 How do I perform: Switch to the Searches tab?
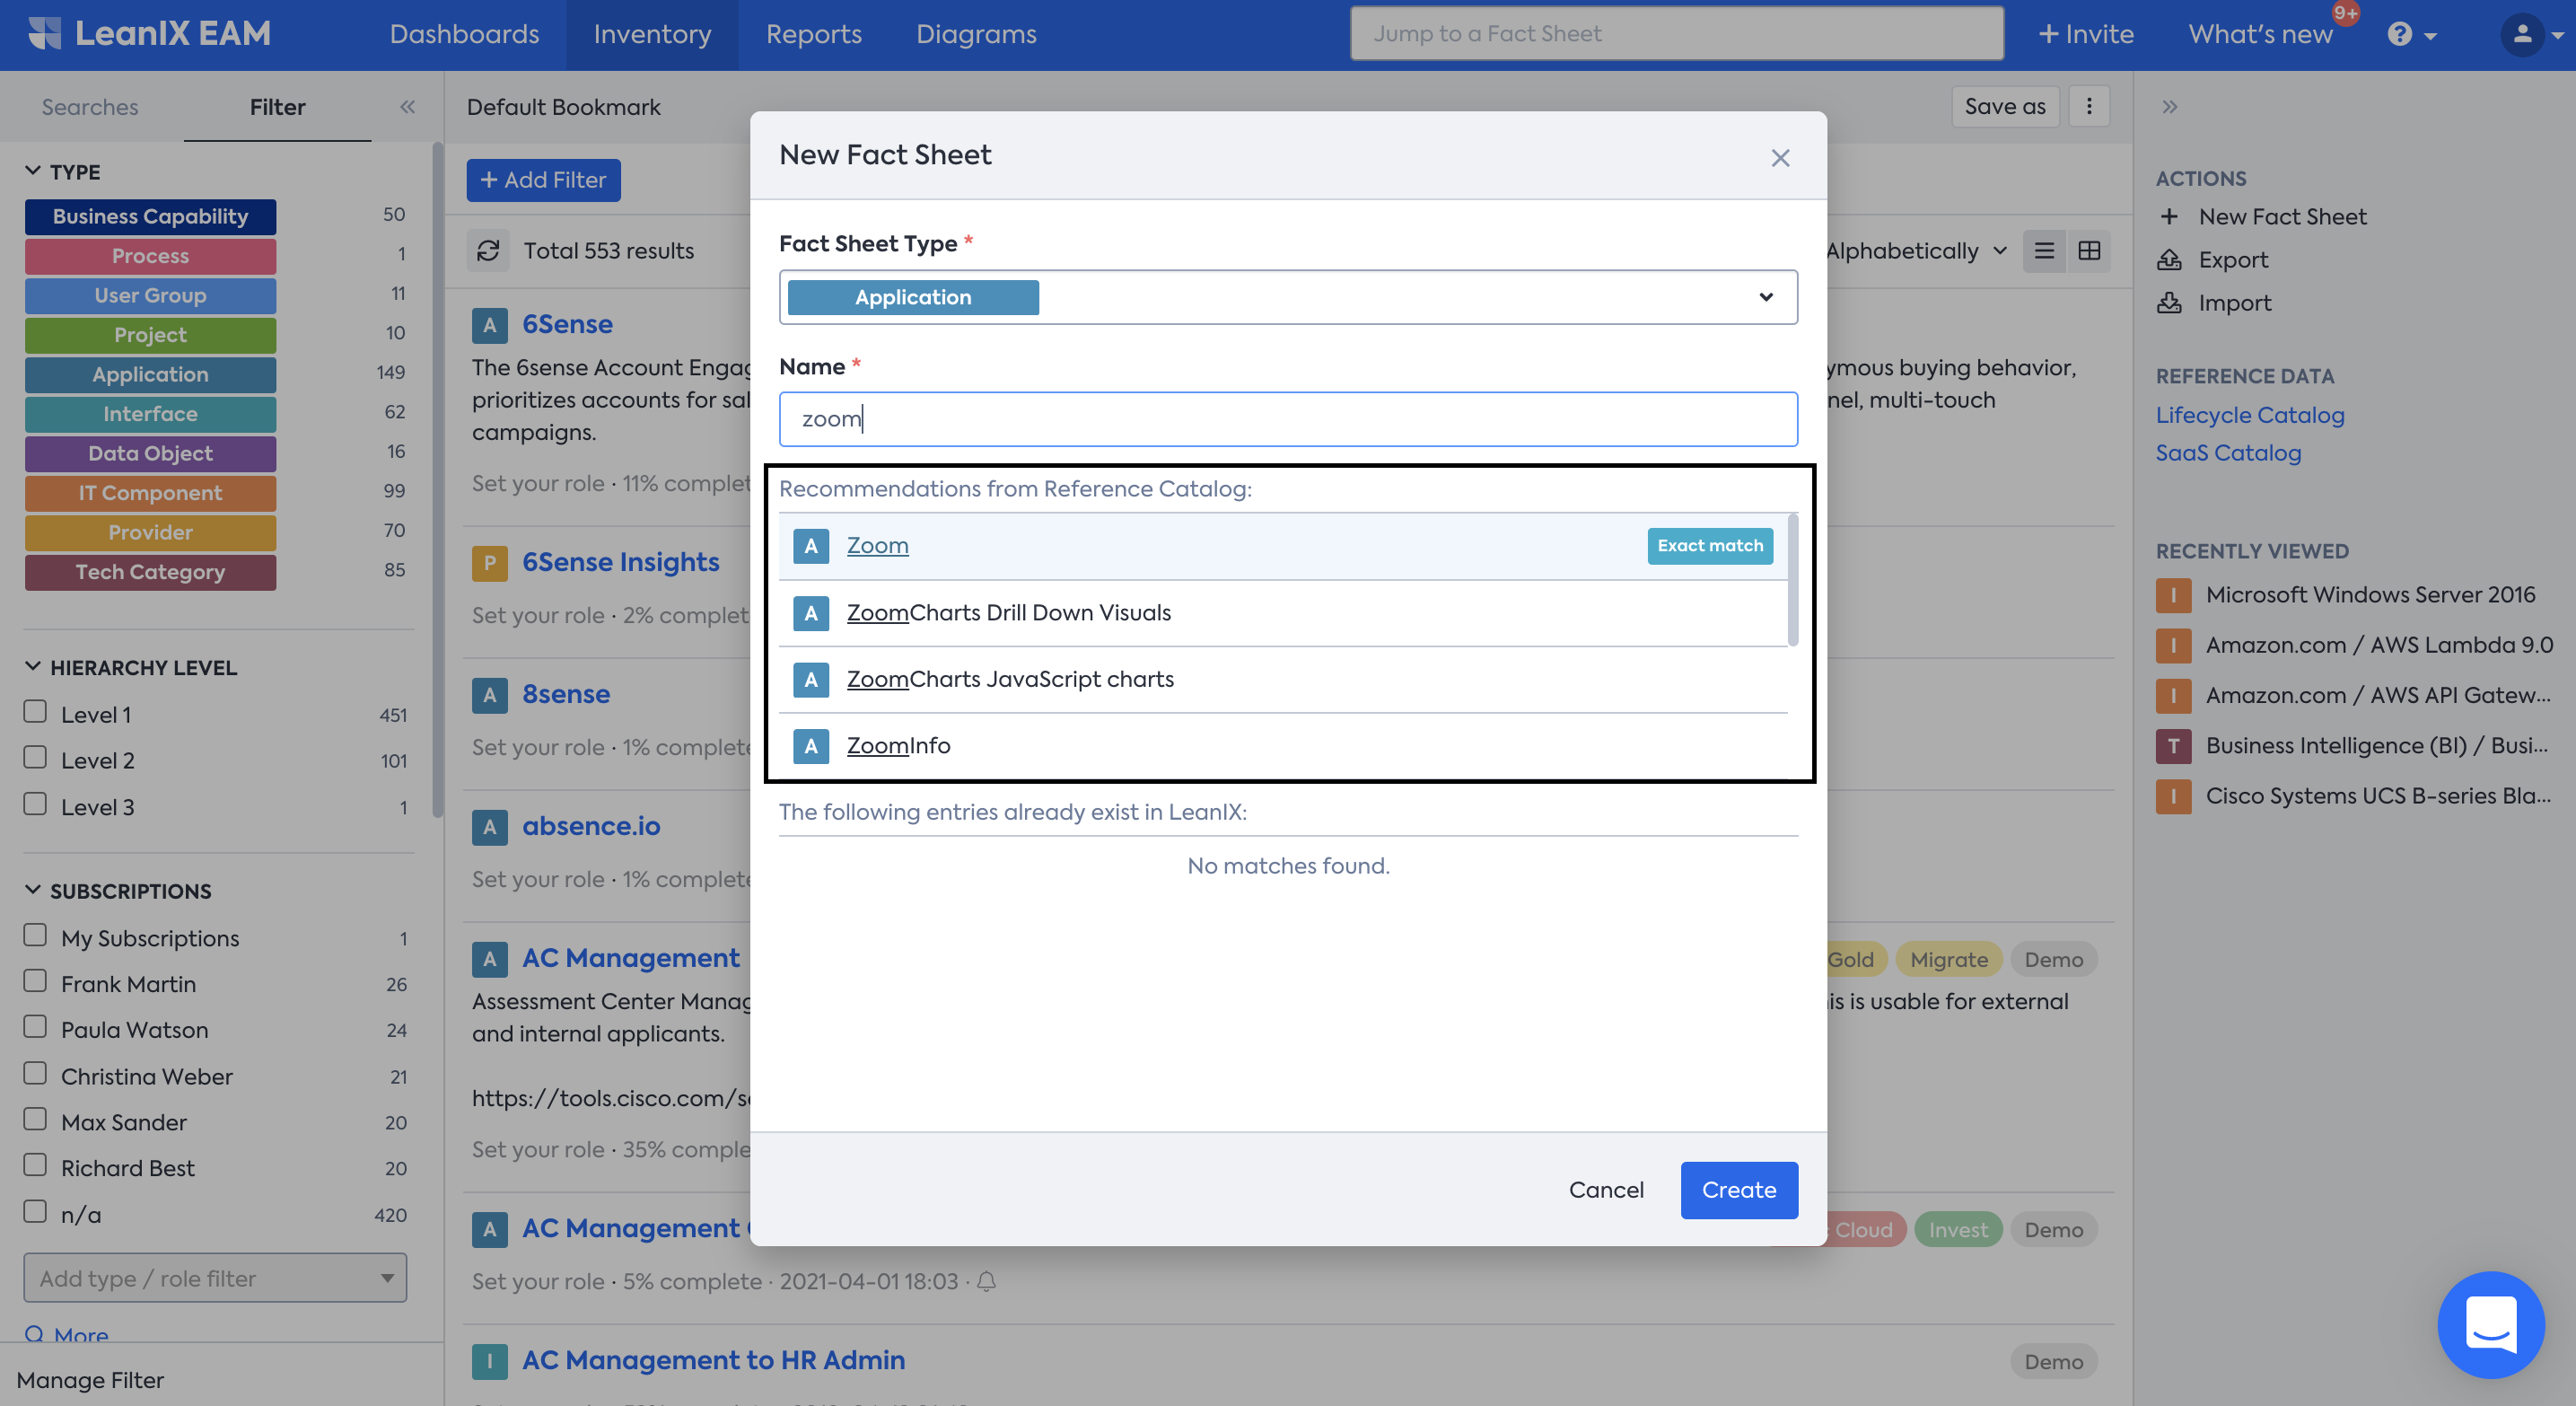tap(90, 107)
